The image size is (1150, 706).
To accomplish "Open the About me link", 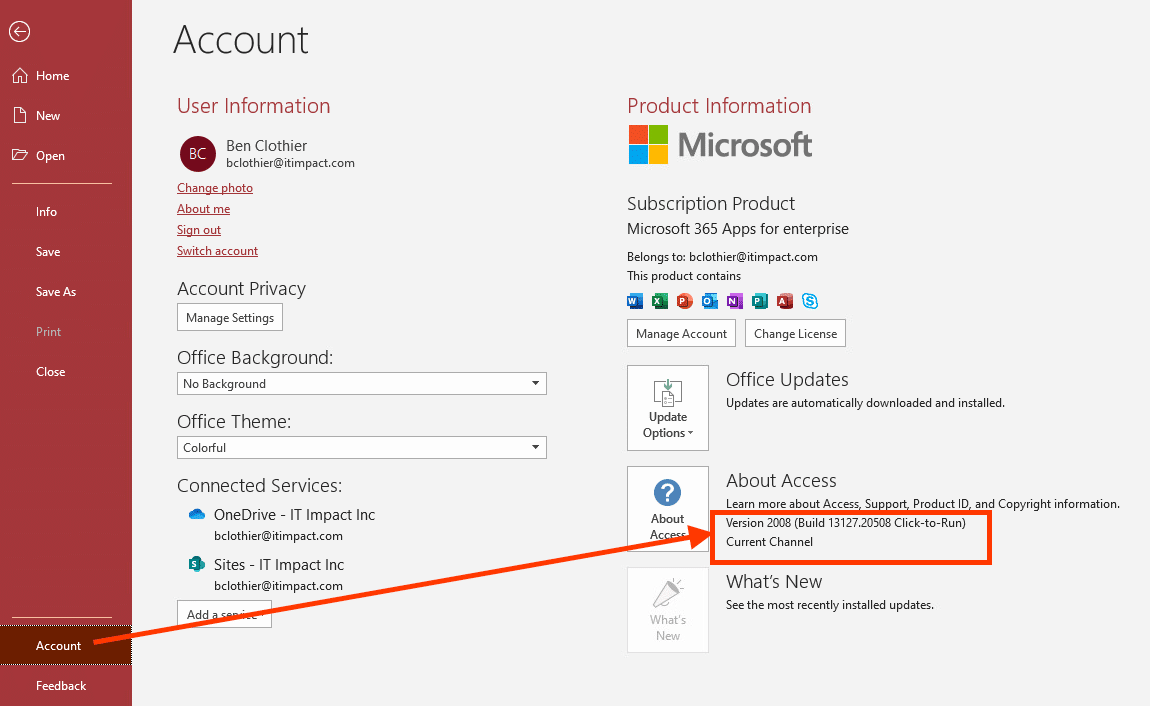I will pos(203,209).
